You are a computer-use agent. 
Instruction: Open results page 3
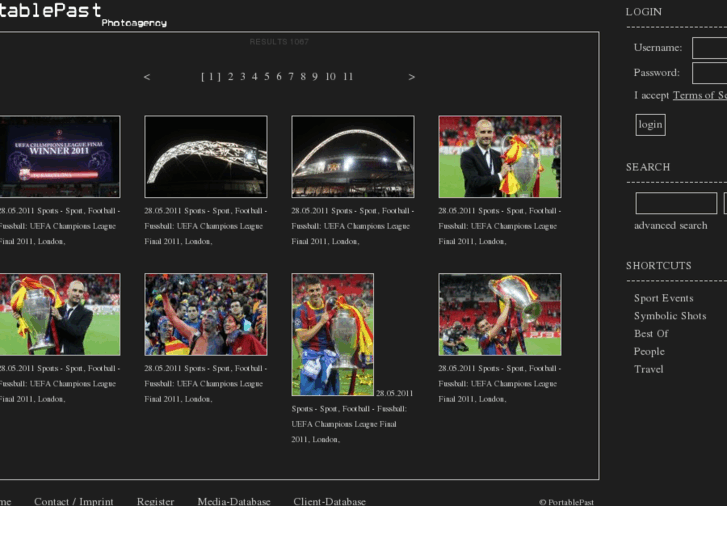click(x=242, y=77)
